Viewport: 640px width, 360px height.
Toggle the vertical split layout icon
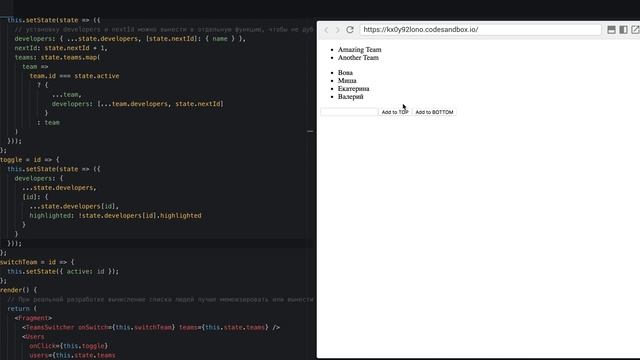coord(623,29)
